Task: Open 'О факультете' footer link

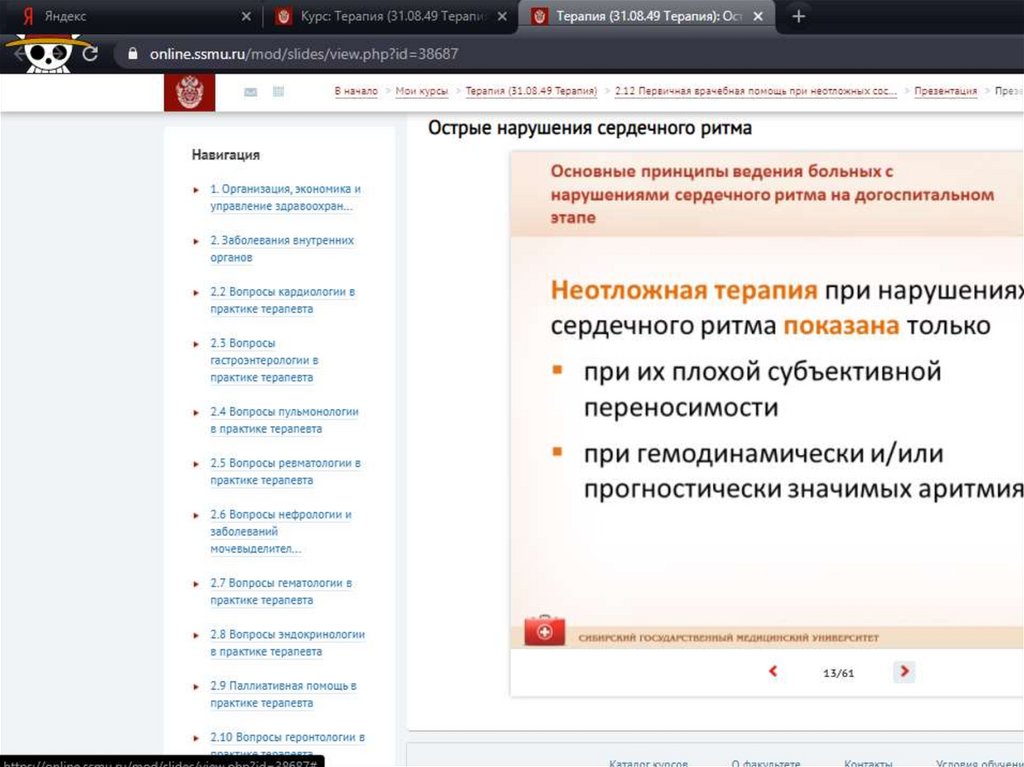Action: 765,762
